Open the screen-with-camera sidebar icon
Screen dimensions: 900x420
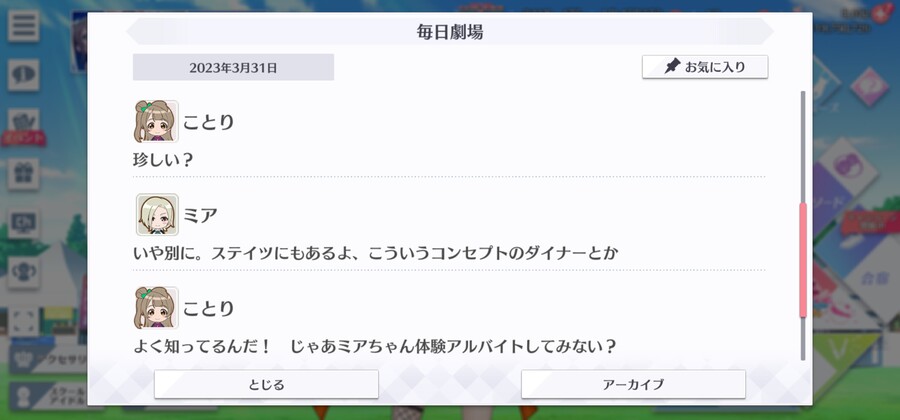coord(24,223)
